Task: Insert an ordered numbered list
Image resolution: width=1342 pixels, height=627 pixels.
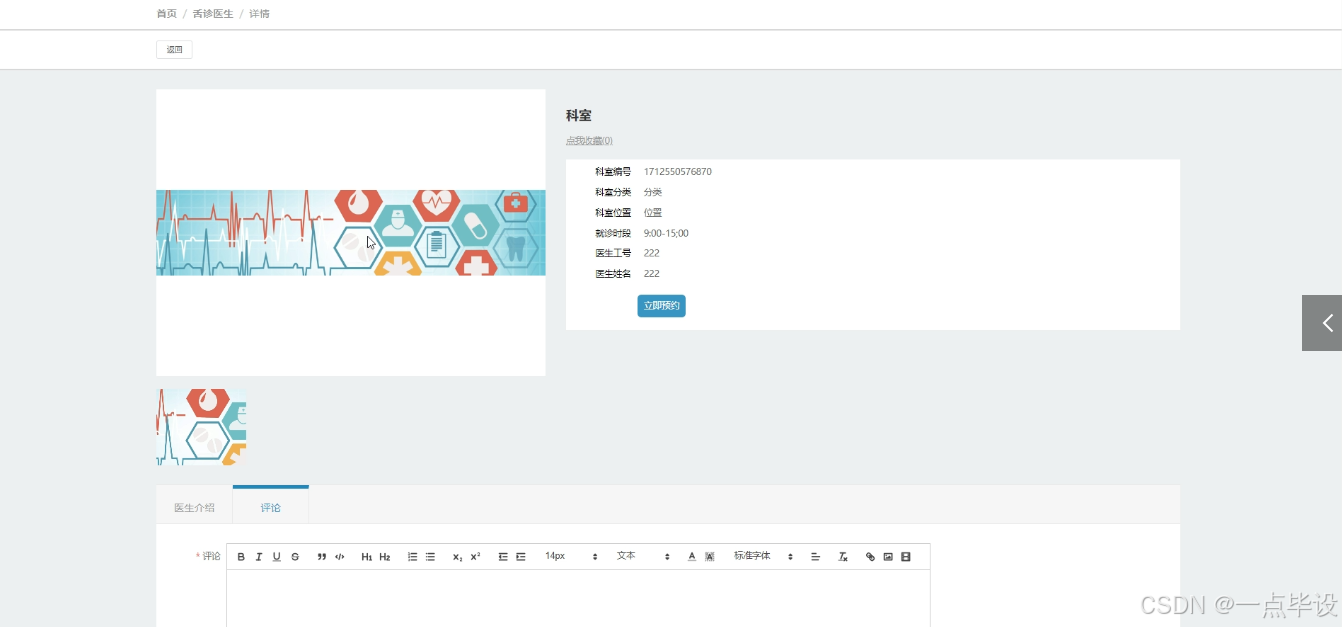Action: coord(412,557)
